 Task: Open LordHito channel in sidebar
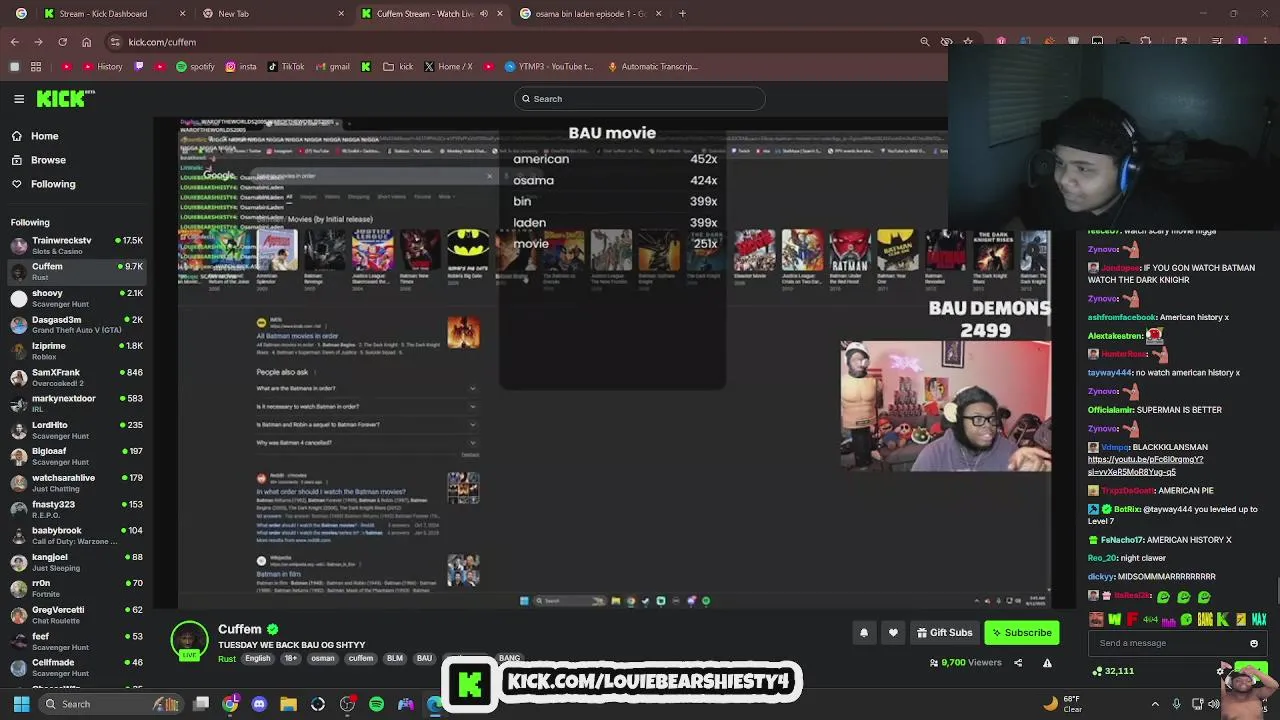(76, 430)
